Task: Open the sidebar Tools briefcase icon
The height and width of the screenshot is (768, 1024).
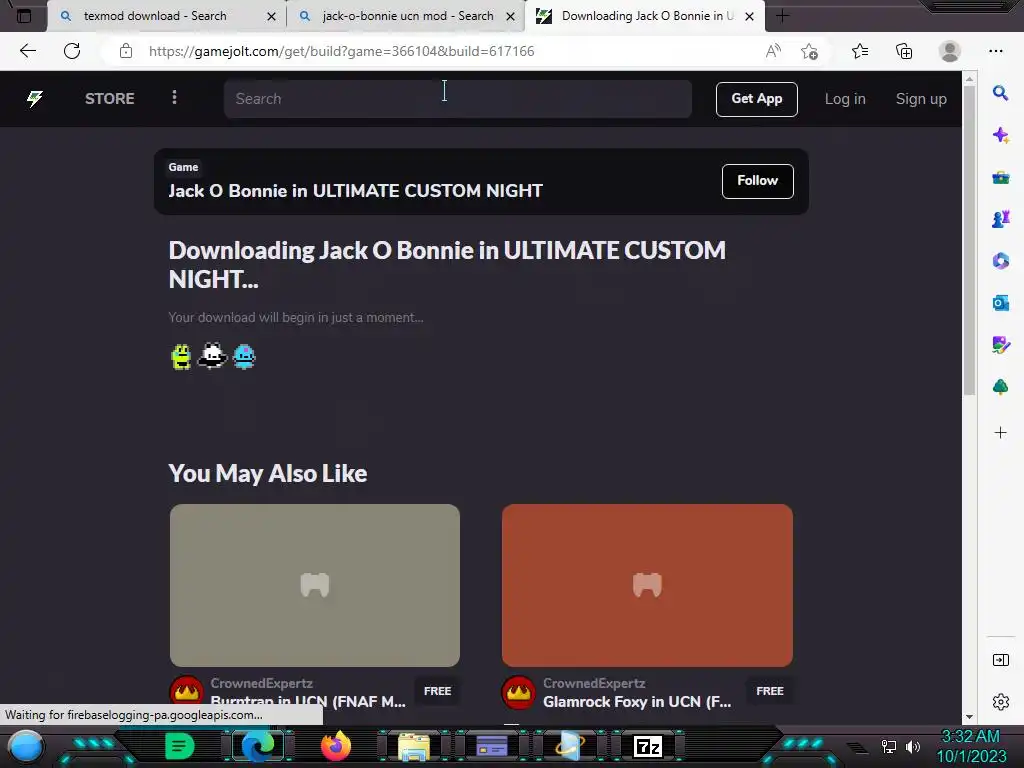Action: click(x=1000, y=177)
